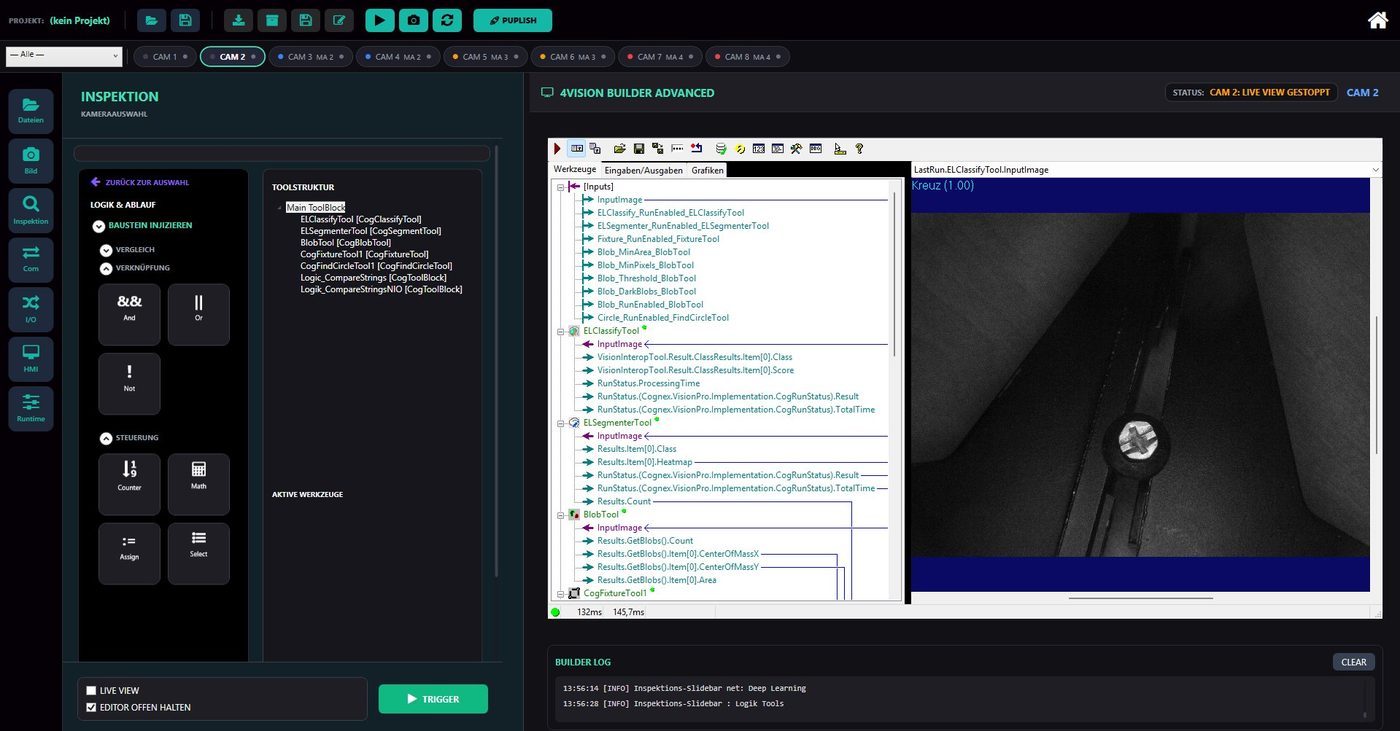The image size is (1400, 731).
Task: Insert the Counter block
Action: tap(129, 484)
